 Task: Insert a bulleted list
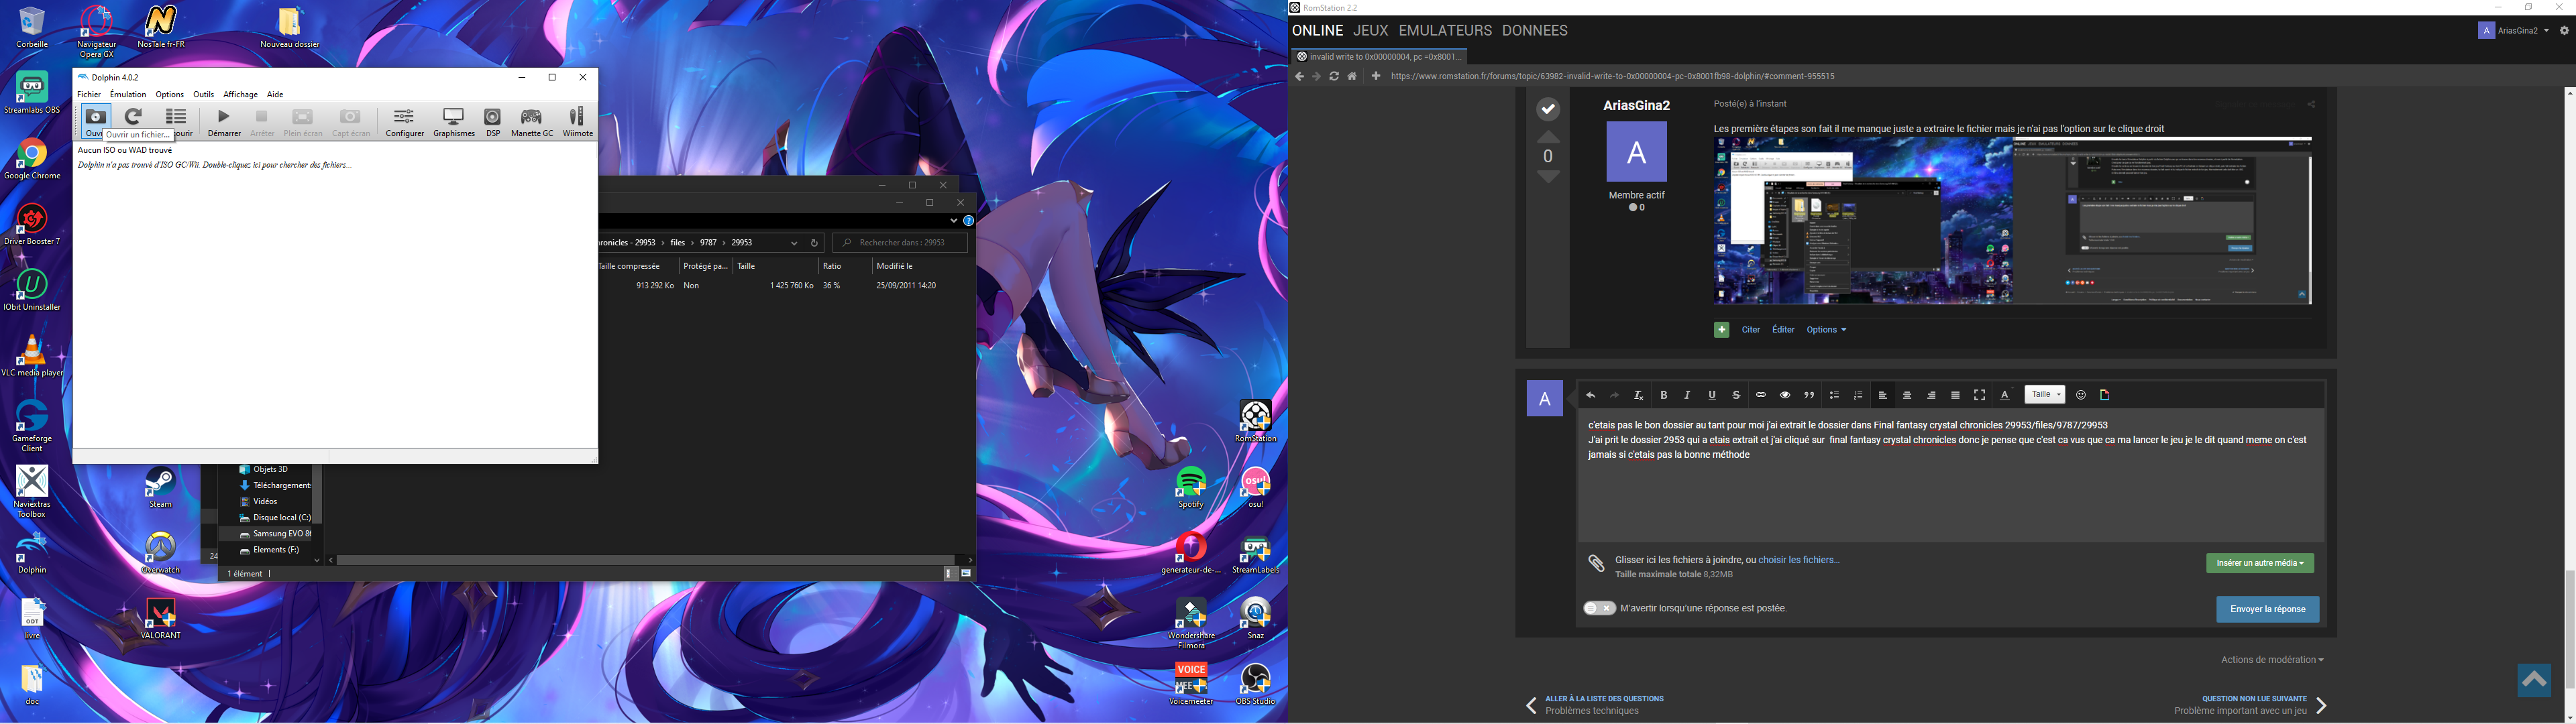[1834, 395]
